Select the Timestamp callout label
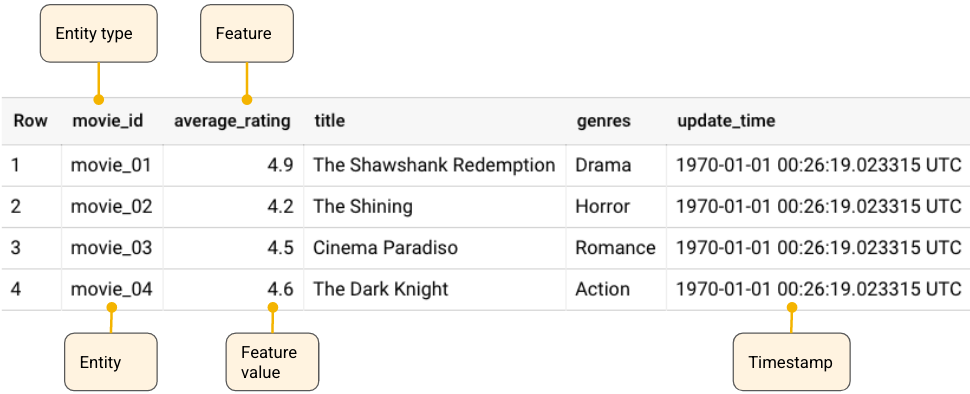Screen dimensions: 970x394 coord(791,362)
